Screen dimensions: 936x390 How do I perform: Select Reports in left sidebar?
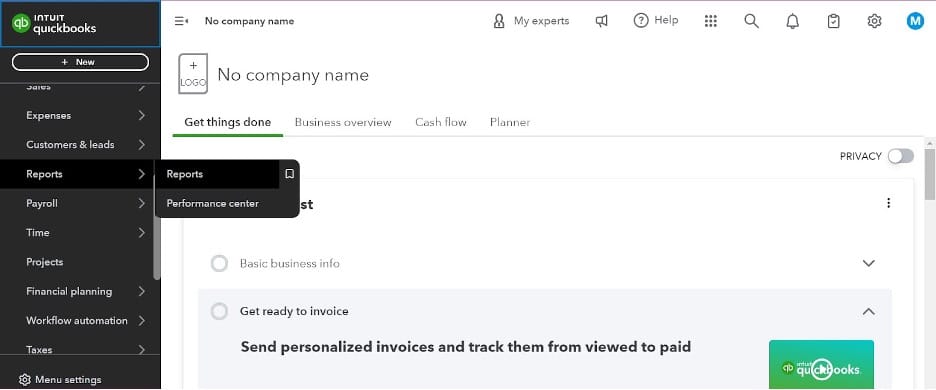point(44,174)
